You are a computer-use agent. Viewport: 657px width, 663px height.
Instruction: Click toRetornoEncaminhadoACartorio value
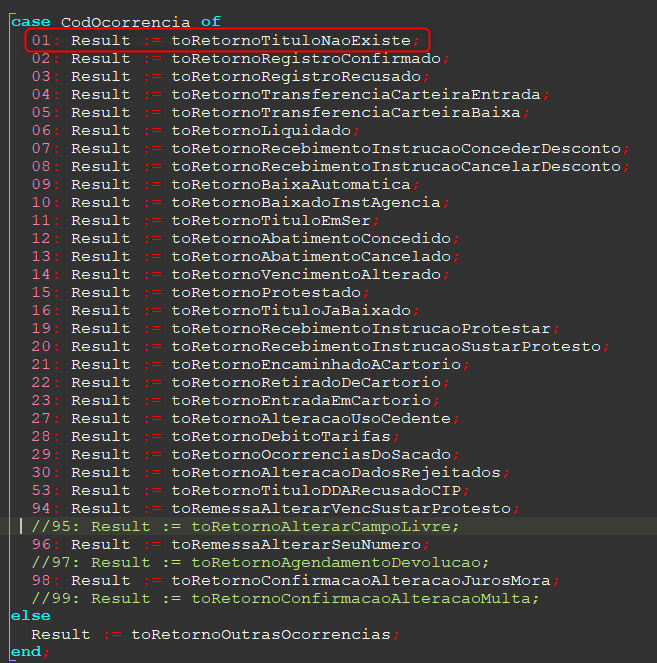[316, 364]
